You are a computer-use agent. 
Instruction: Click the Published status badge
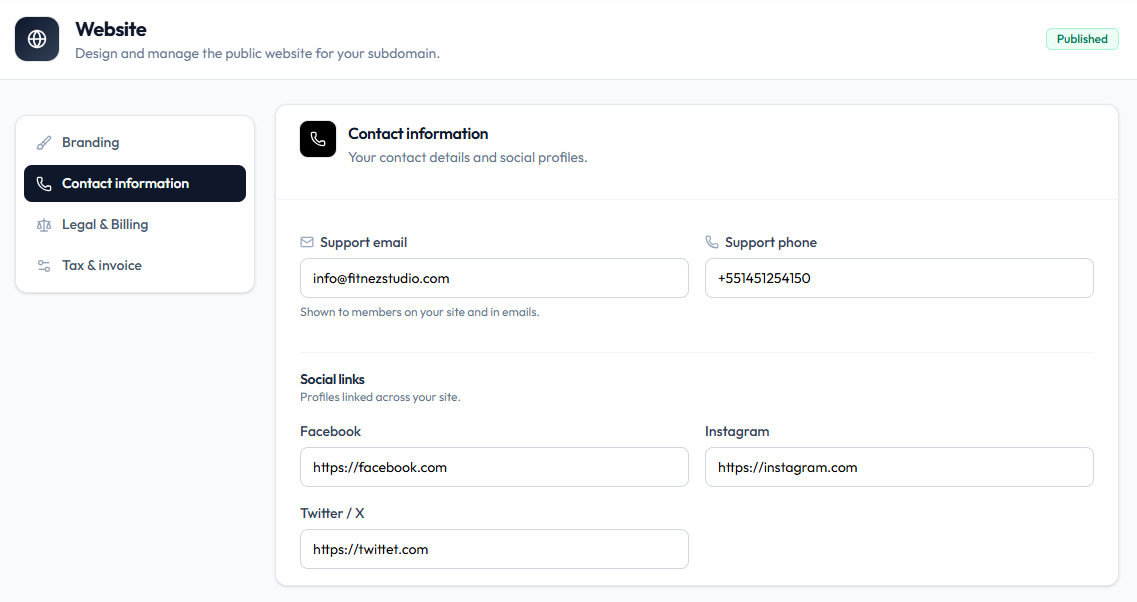(x=1082, y=39)
